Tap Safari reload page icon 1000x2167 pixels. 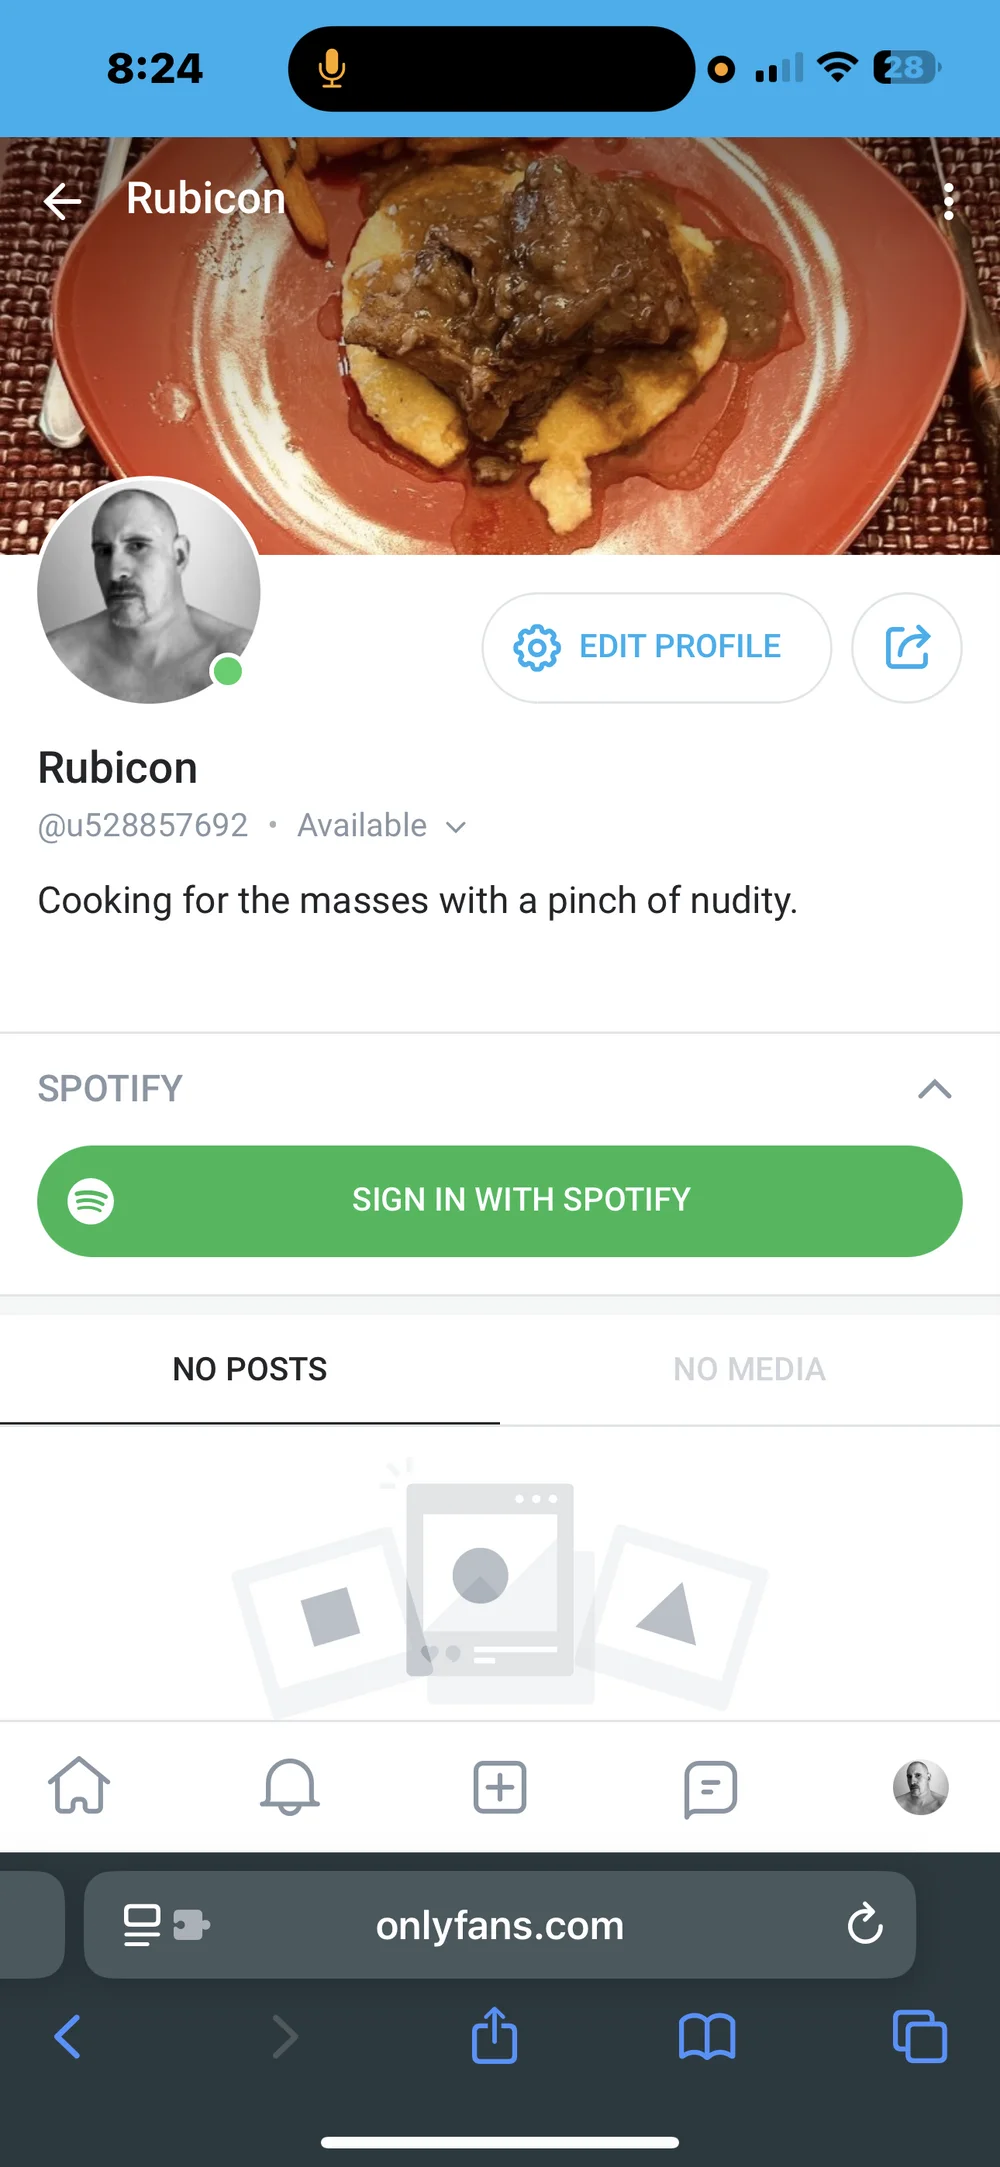(864, 1923)
